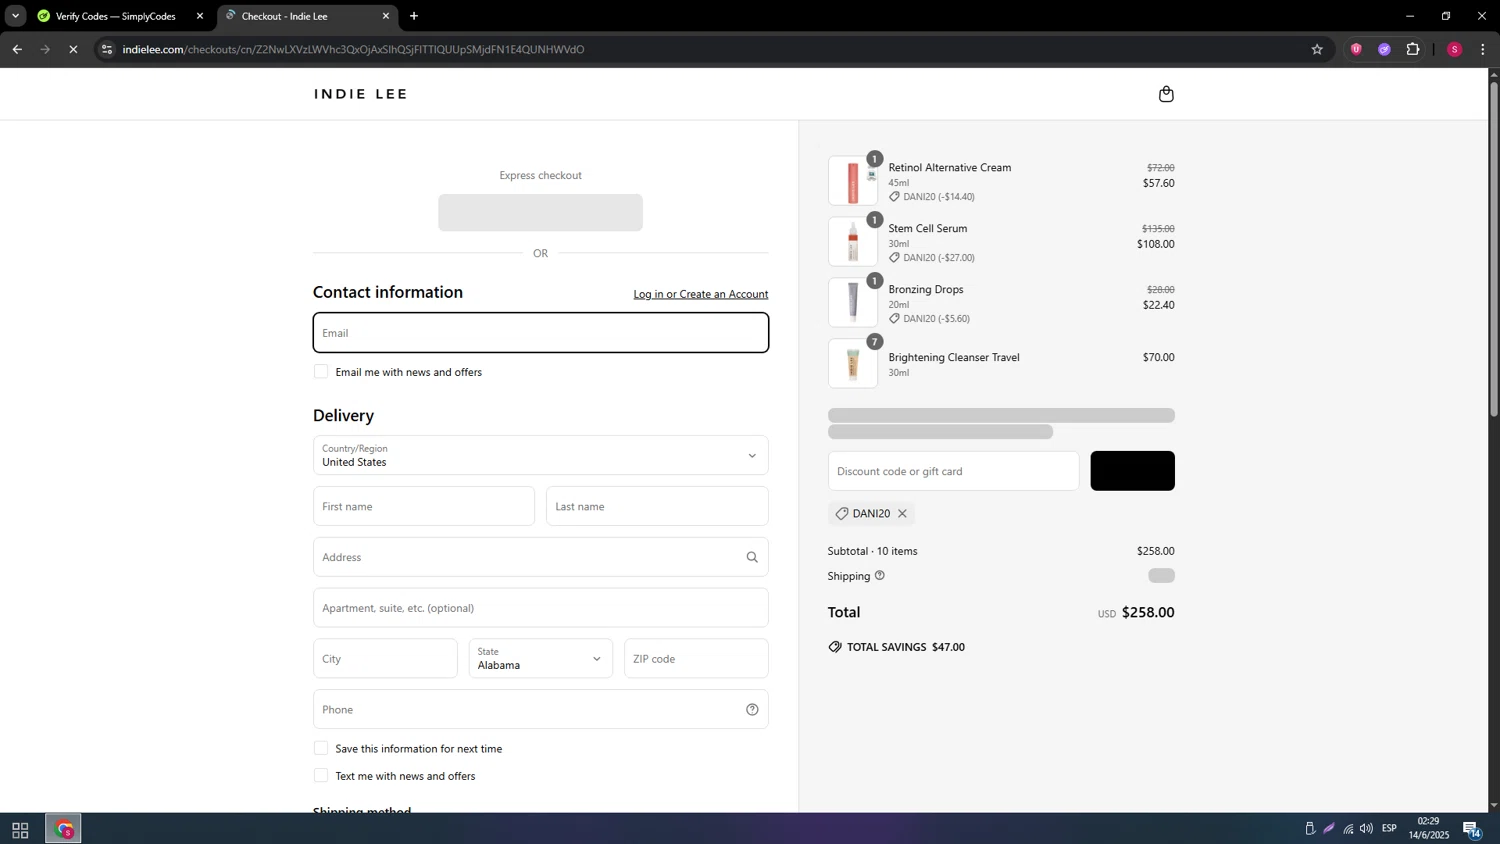Image resolution: width=1500 pixels, height=844 pixels.
Task: Click the address search magnifier icon
Action: 752,557
